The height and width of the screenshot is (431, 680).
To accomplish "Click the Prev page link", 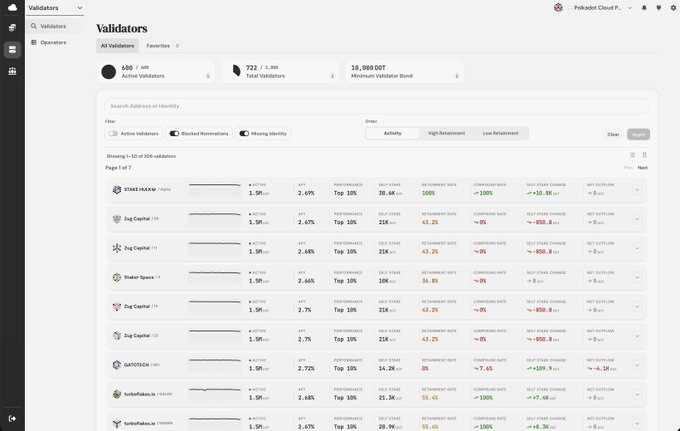I will 628,167.
